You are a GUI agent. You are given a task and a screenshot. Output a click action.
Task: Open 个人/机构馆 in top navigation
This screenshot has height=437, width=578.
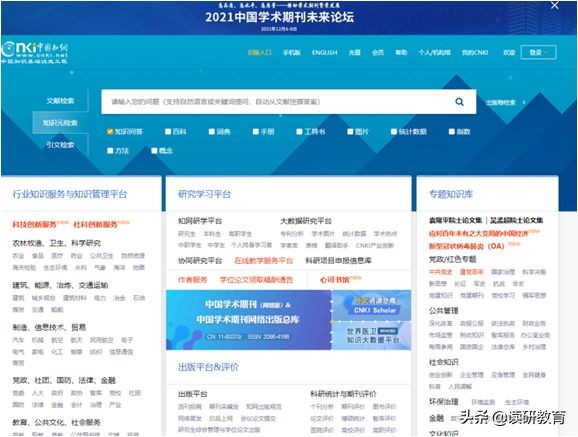[434, 52]
